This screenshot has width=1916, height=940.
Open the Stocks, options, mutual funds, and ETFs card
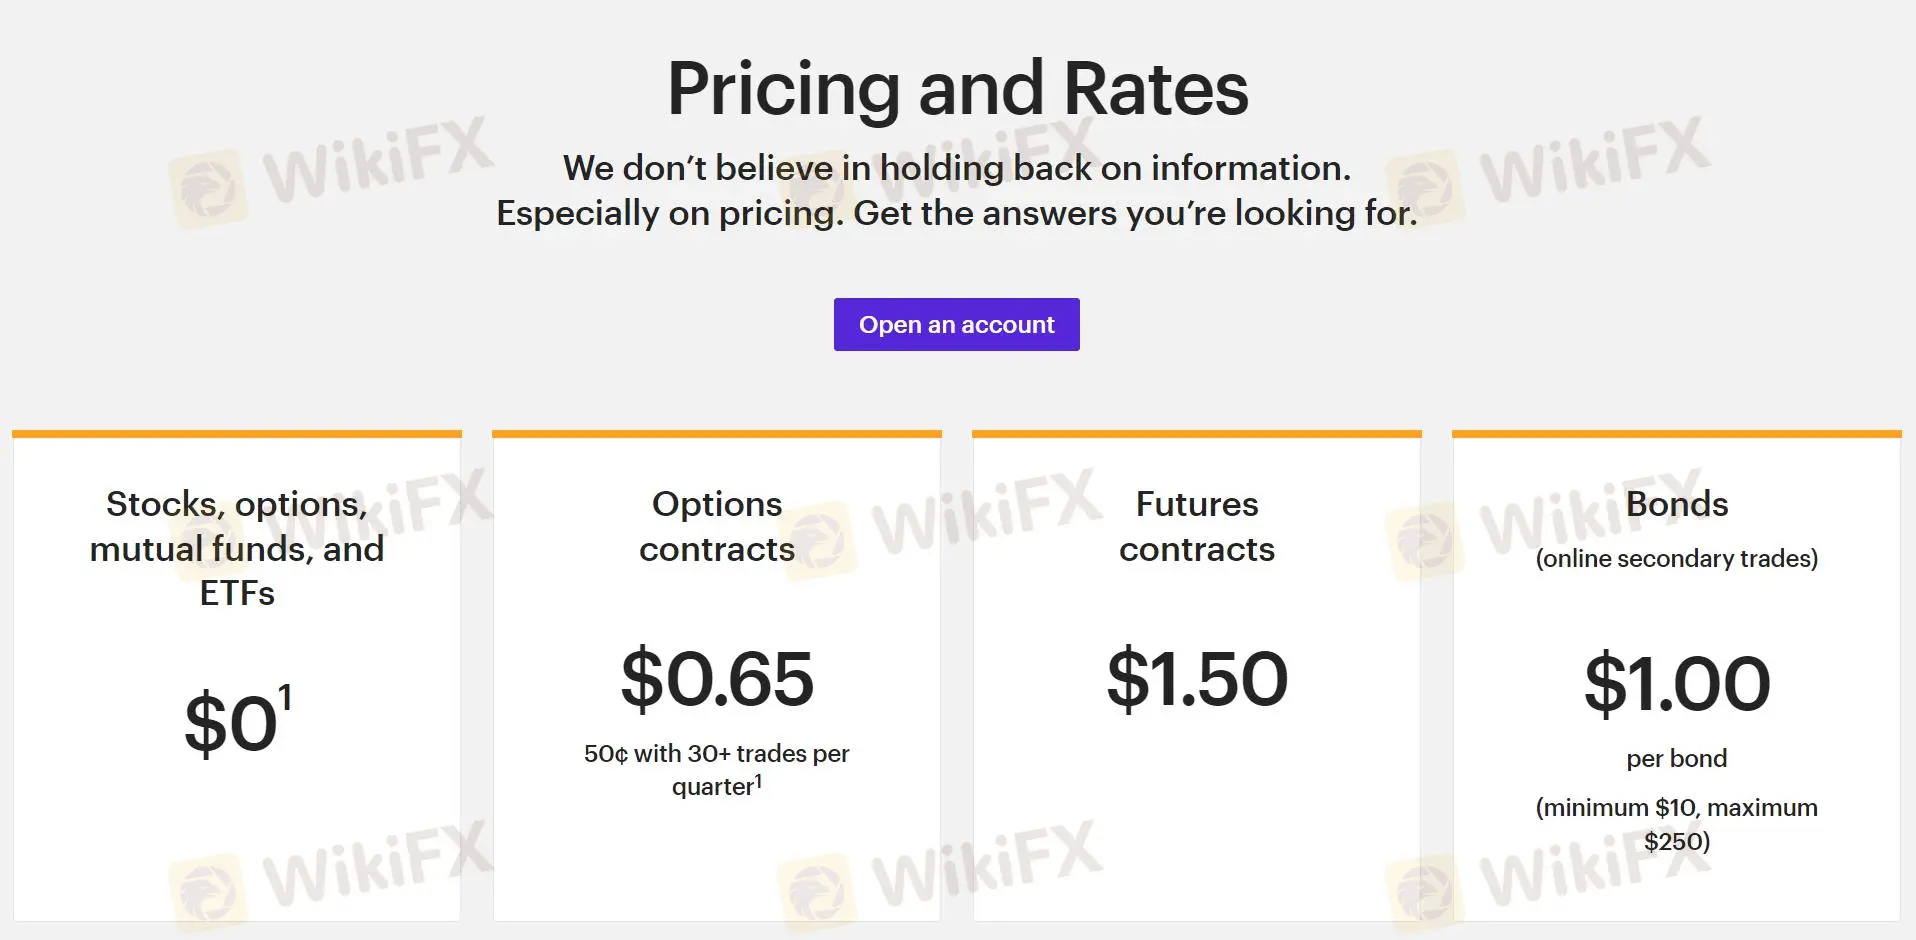point(237,676)
